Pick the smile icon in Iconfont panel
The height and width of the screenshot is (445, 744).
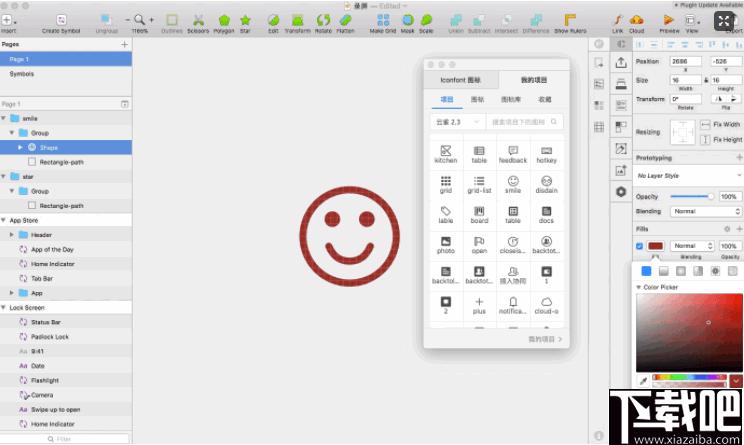[513, 184]
